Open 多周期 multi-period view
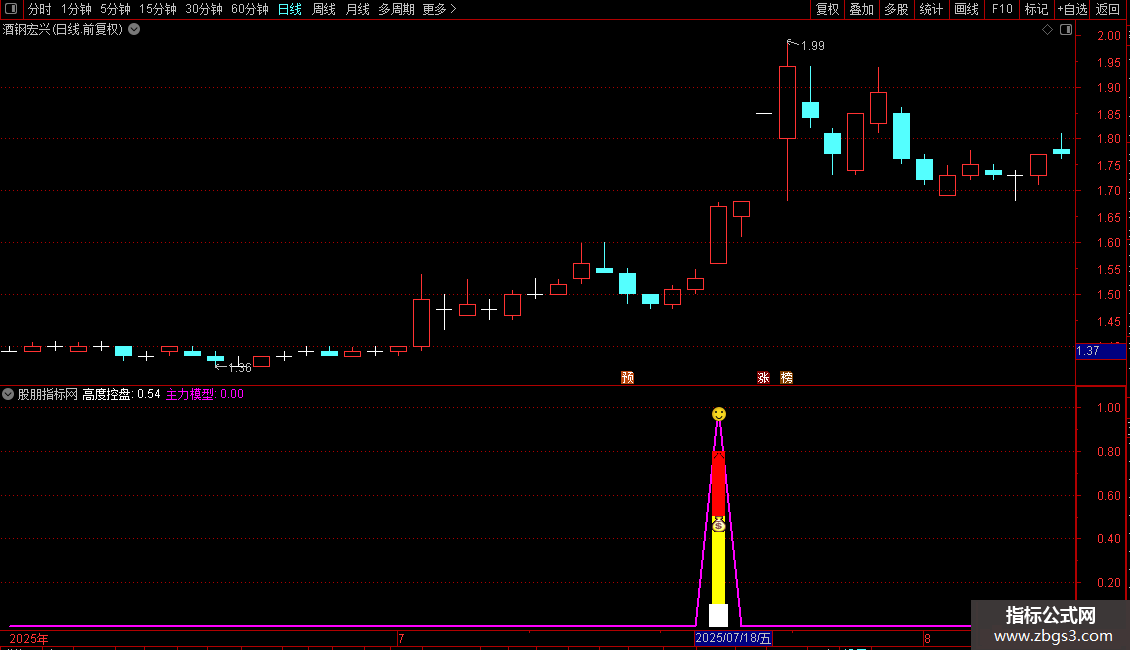The width and height of the screenshot is (1130, 650). point(396,9)
